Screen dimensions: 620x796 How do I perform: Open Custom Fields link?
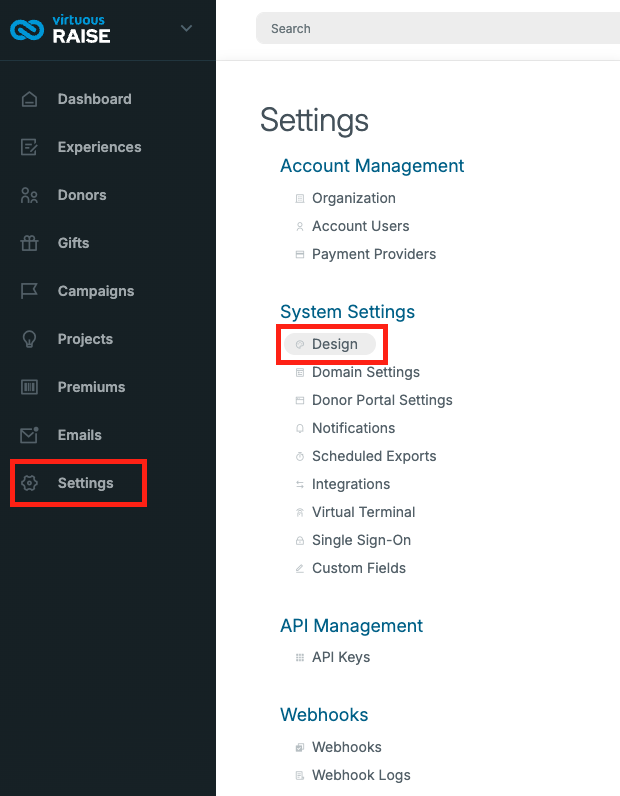[359, 568]
